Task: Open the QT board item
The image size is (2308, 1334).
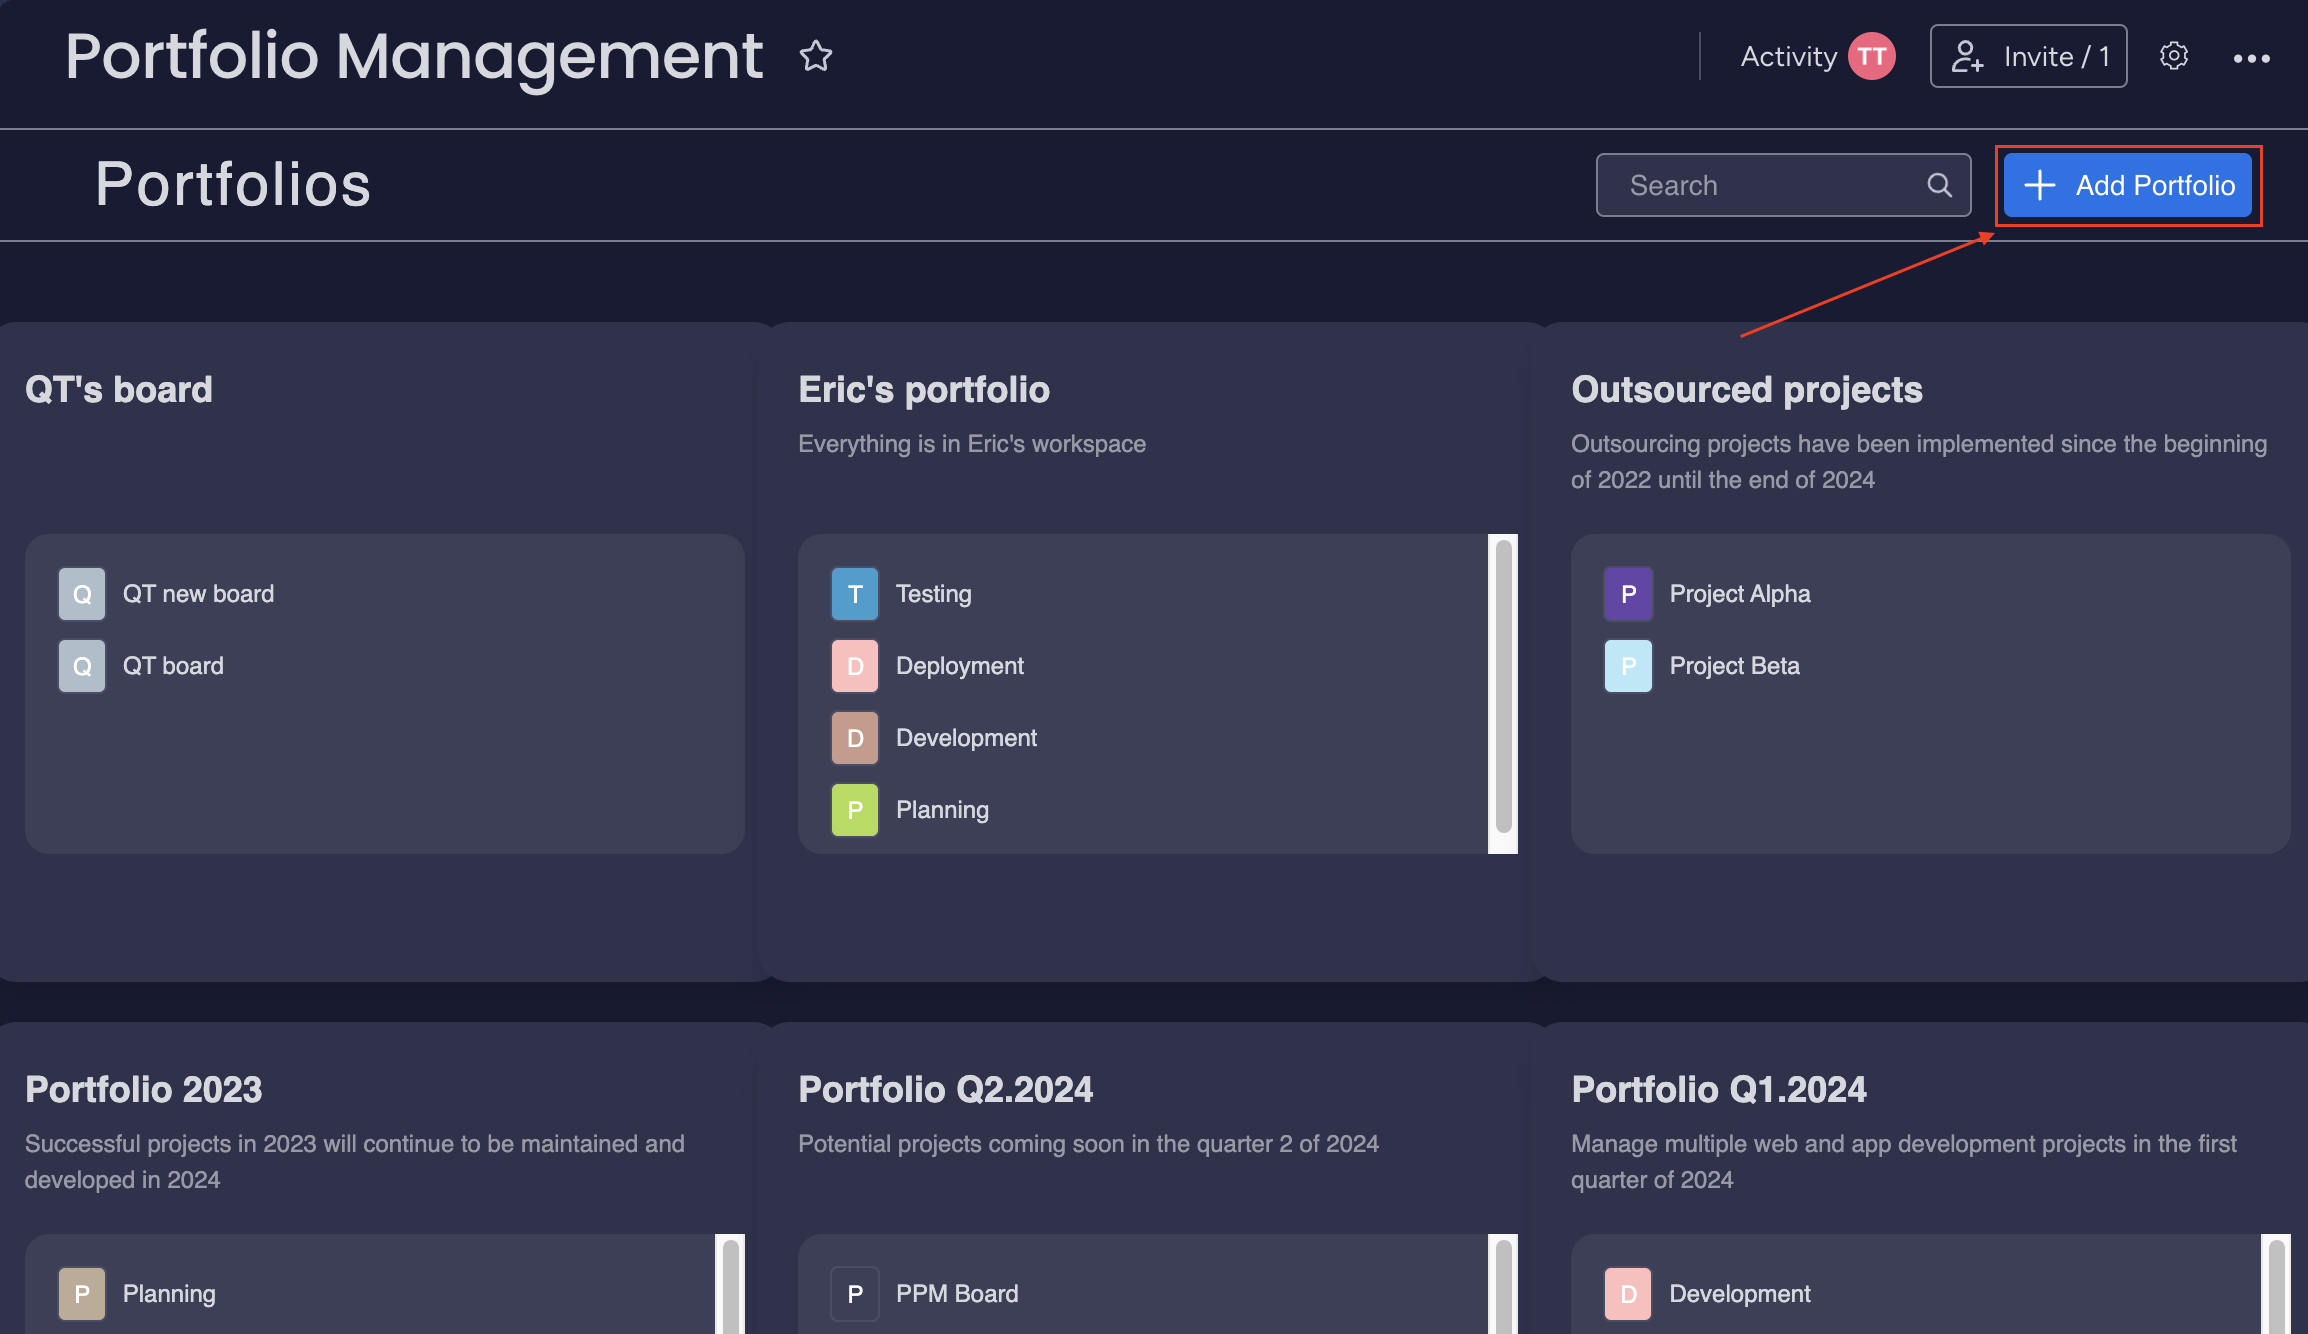Action: (x=173, y=666)
